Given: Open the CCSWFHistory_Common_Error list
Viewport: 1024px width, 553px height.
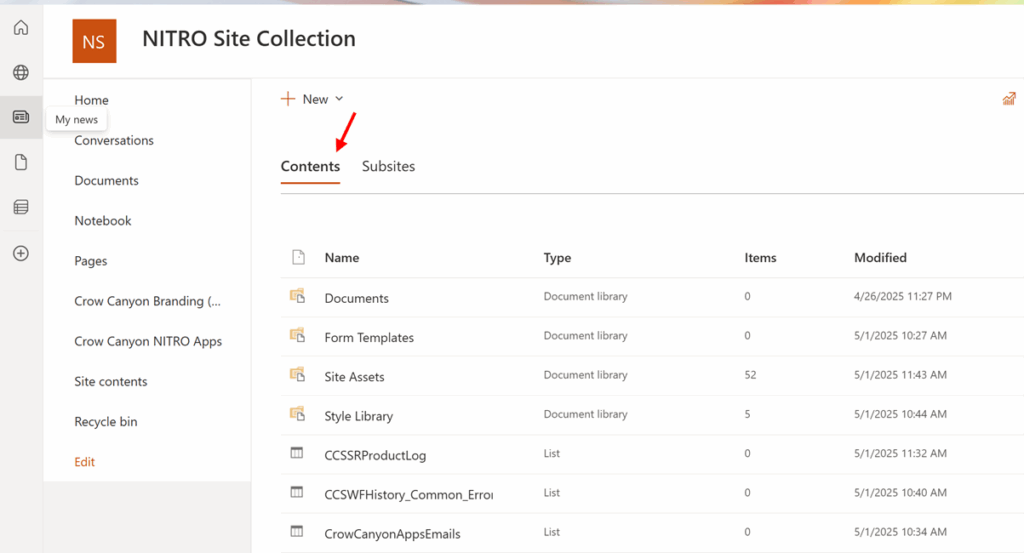Looking at the screenshot, I should point(409,494).
